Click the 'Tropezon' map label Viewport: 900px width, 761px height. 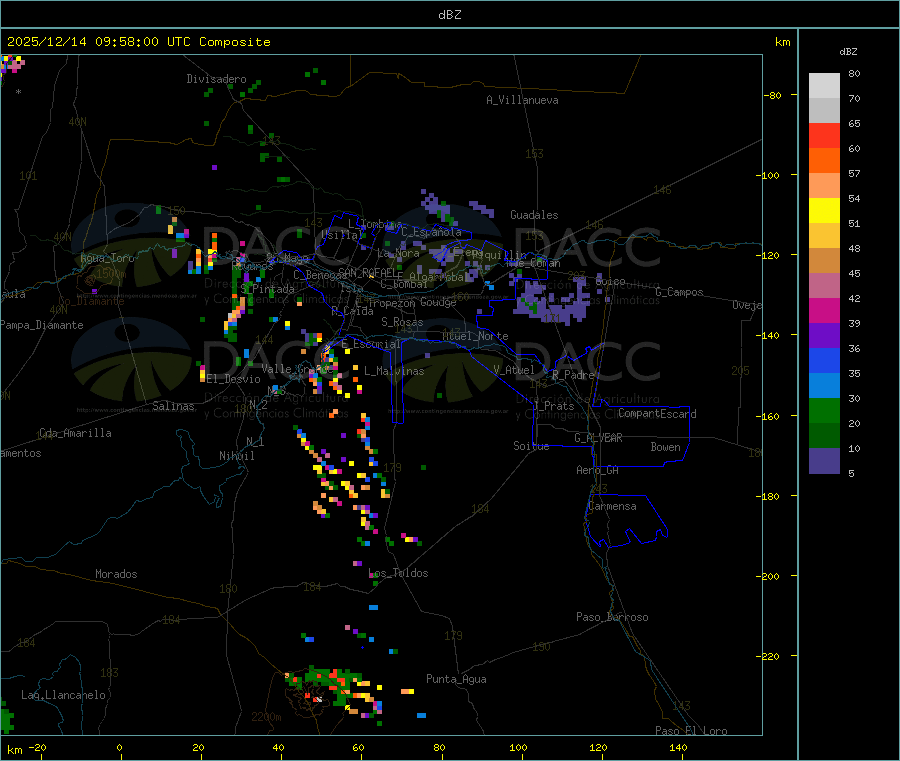click(391, 303)
